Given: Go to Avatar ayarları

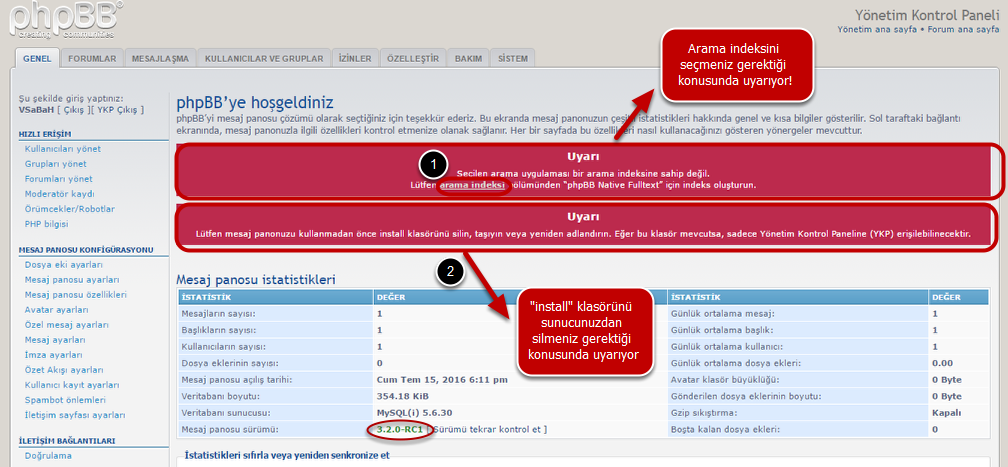Looking at the screenshot, I should [x=56, y=309].
